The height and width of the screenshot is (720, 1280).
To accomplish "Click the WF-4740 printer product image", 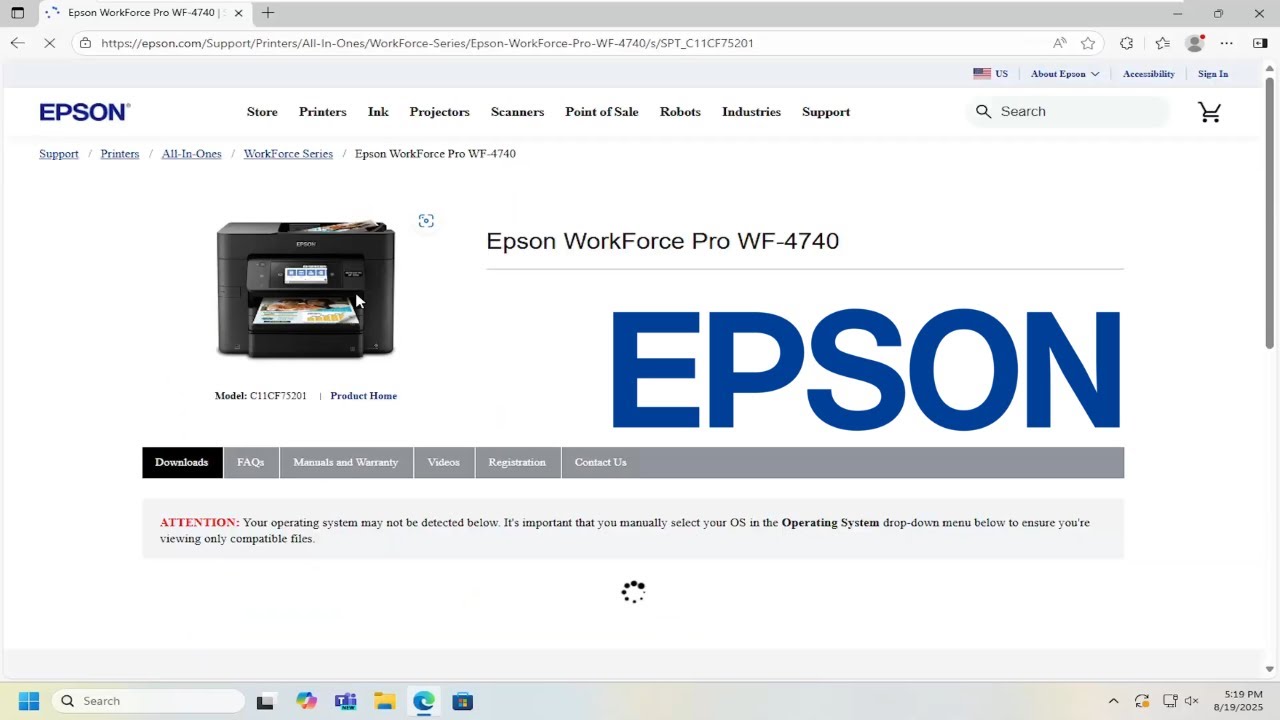I will [306, 290].
